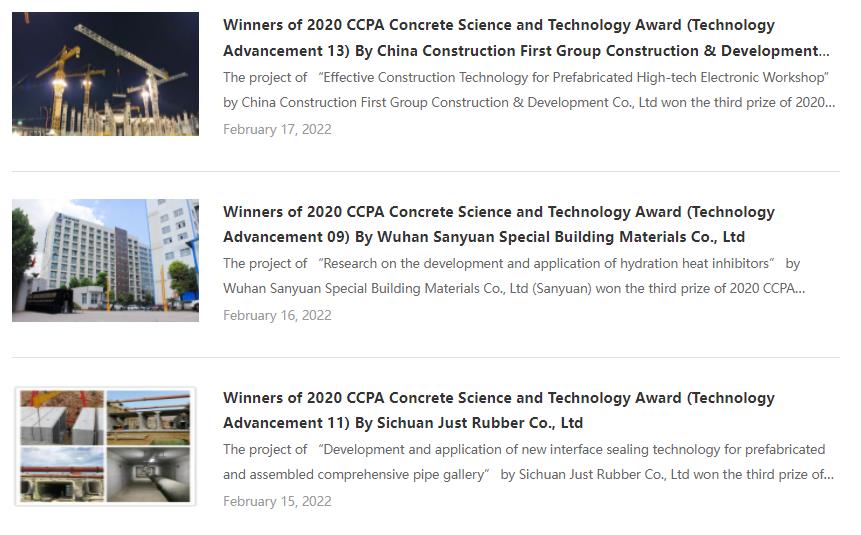Open the Technology Advancement 13 award headline
861x535 pixels.
tap(498, 26)
